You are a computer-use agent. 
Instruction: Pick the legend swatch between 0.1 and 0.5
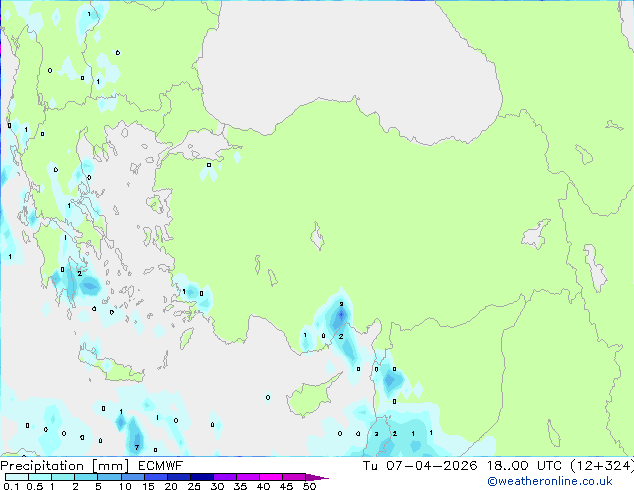pos(17,477)
